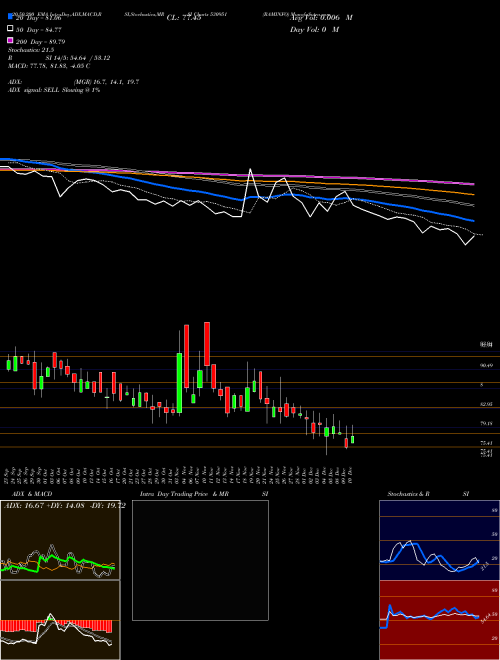Open the empty intraday trading price panel
This screenshot has width=500, height=660.
200,560
